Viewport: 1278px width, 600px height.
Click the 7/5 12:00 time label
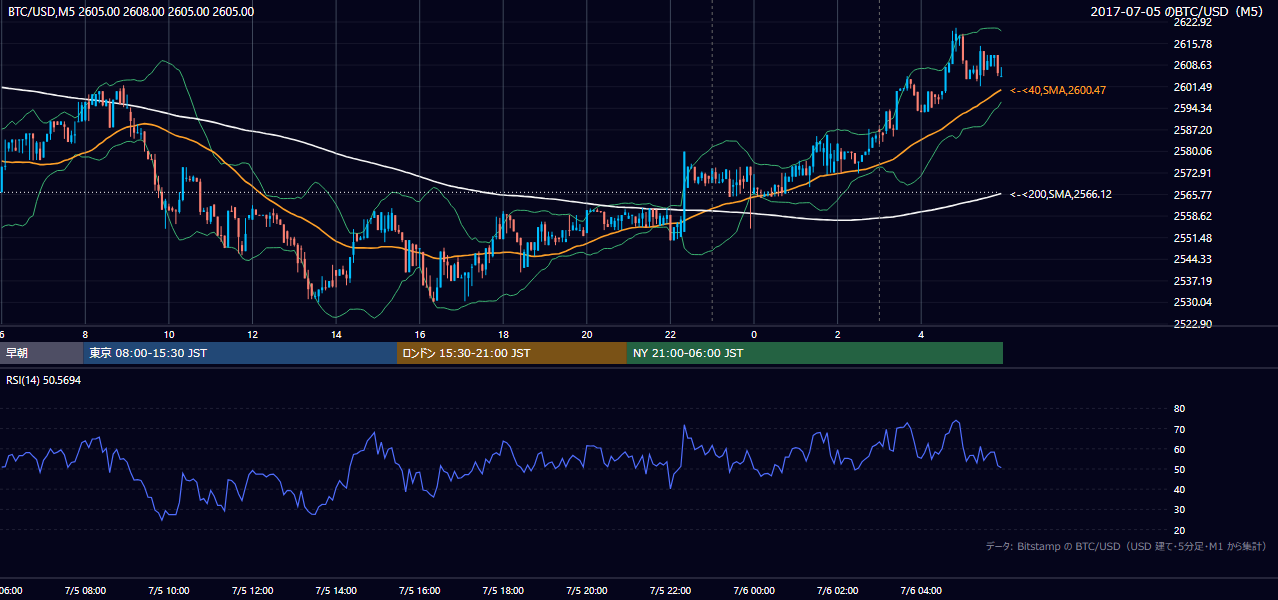click(252, 590)
